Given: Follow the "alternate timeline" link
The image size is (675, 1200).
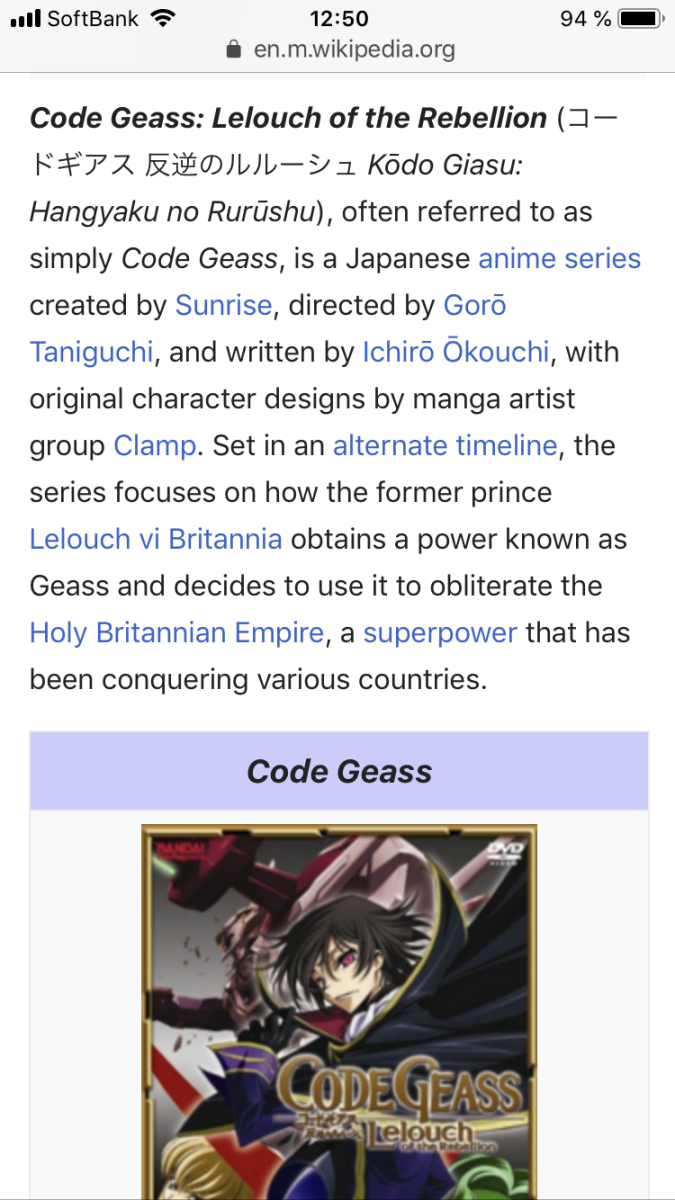Looking at the screenshot, I should point(444,445).
